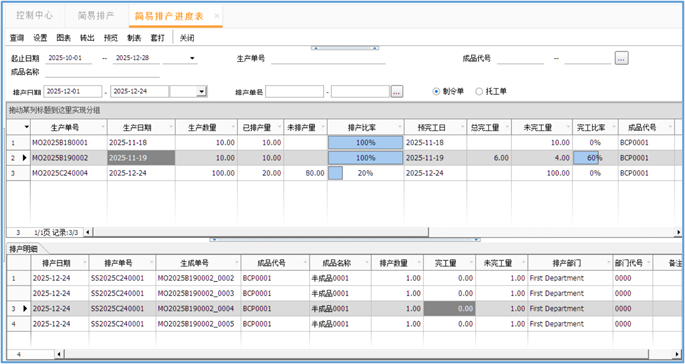The height and width of the screenshot is (364, 685).
Task: Click highlighted 0.00 完工量 cell in row 3
Action: (450, 309)
